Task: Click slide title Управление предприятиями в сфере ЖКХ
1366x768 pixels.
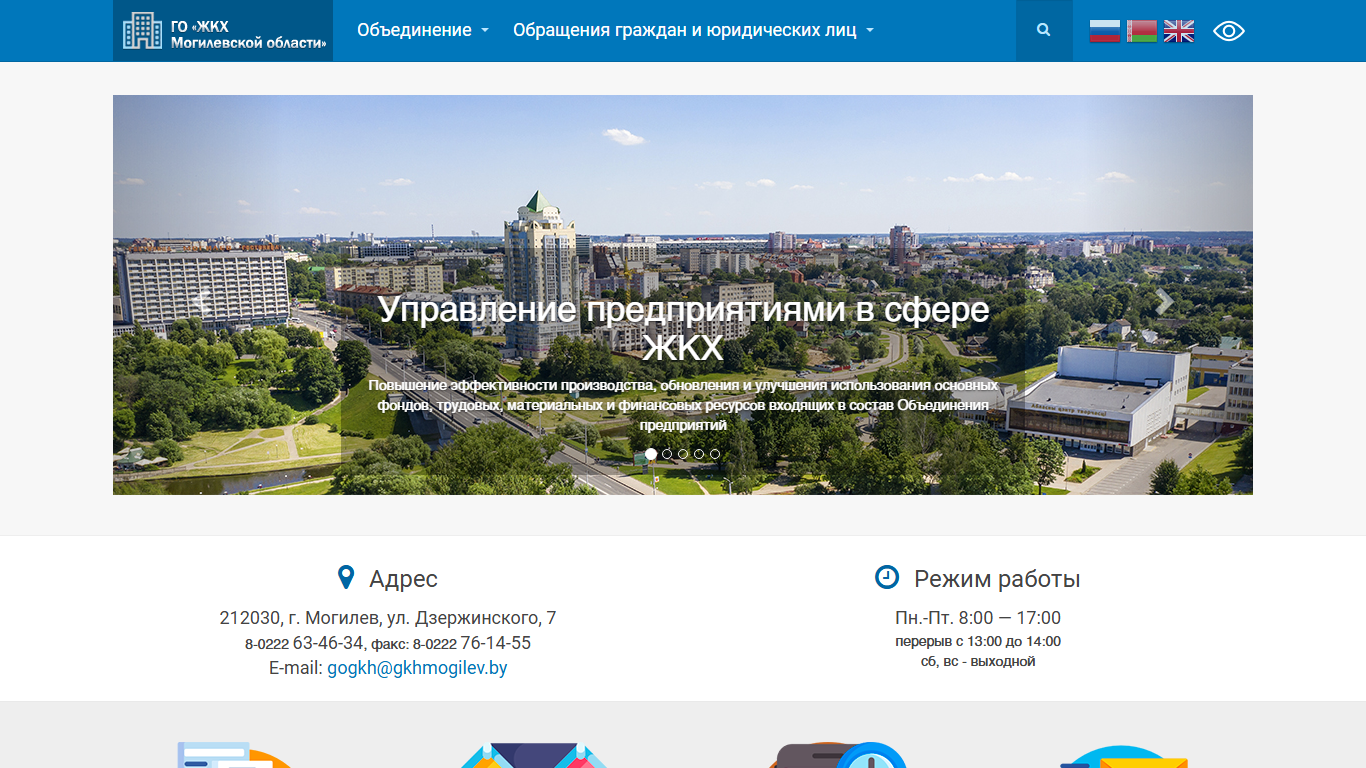Action: coord(683,328)
